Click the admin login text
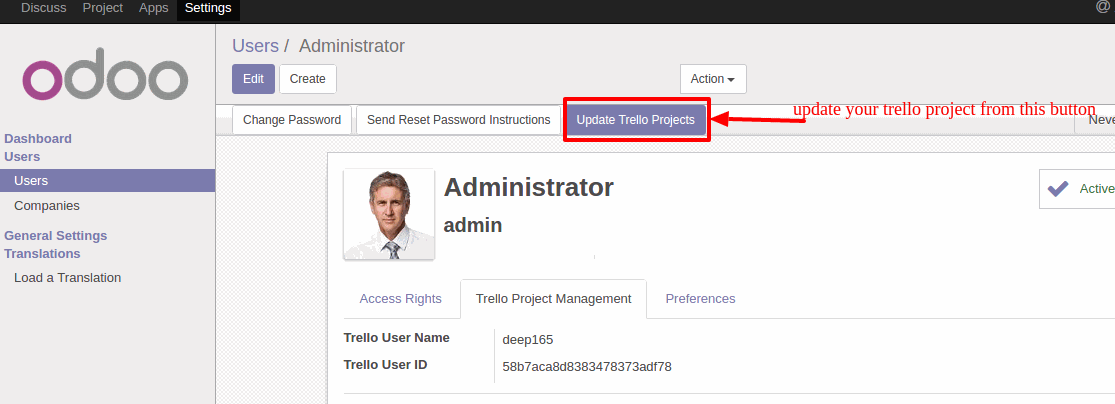 (x=473, y=225)
